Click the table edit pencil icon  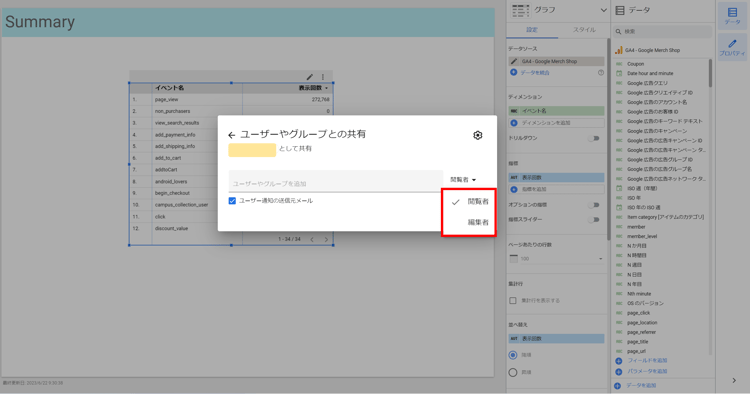309,77
